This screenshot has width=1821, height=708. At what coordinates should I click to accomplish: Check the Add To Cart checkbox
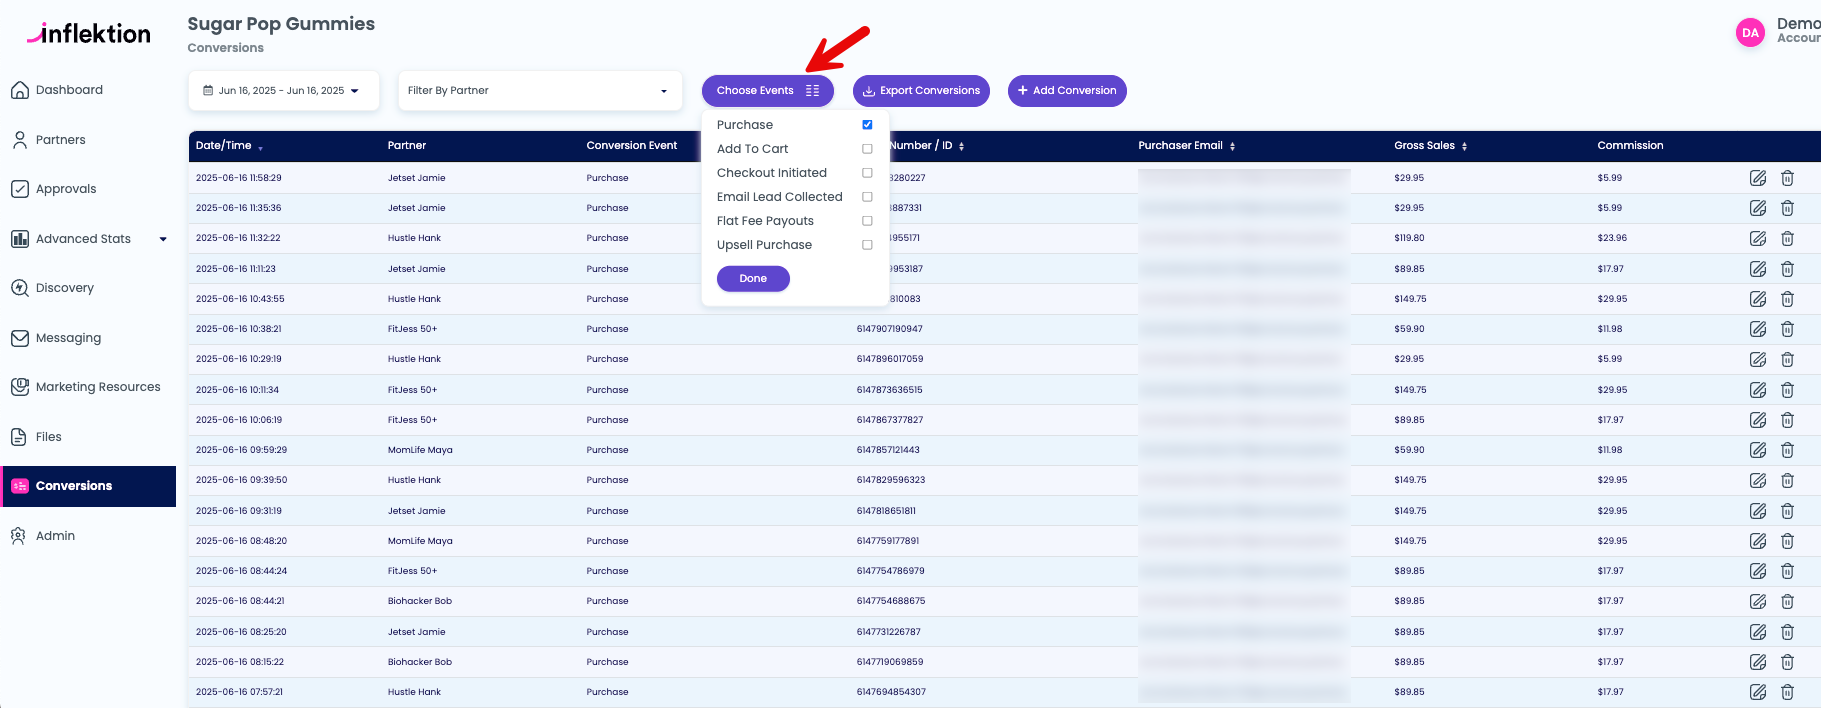pos(867,149)
